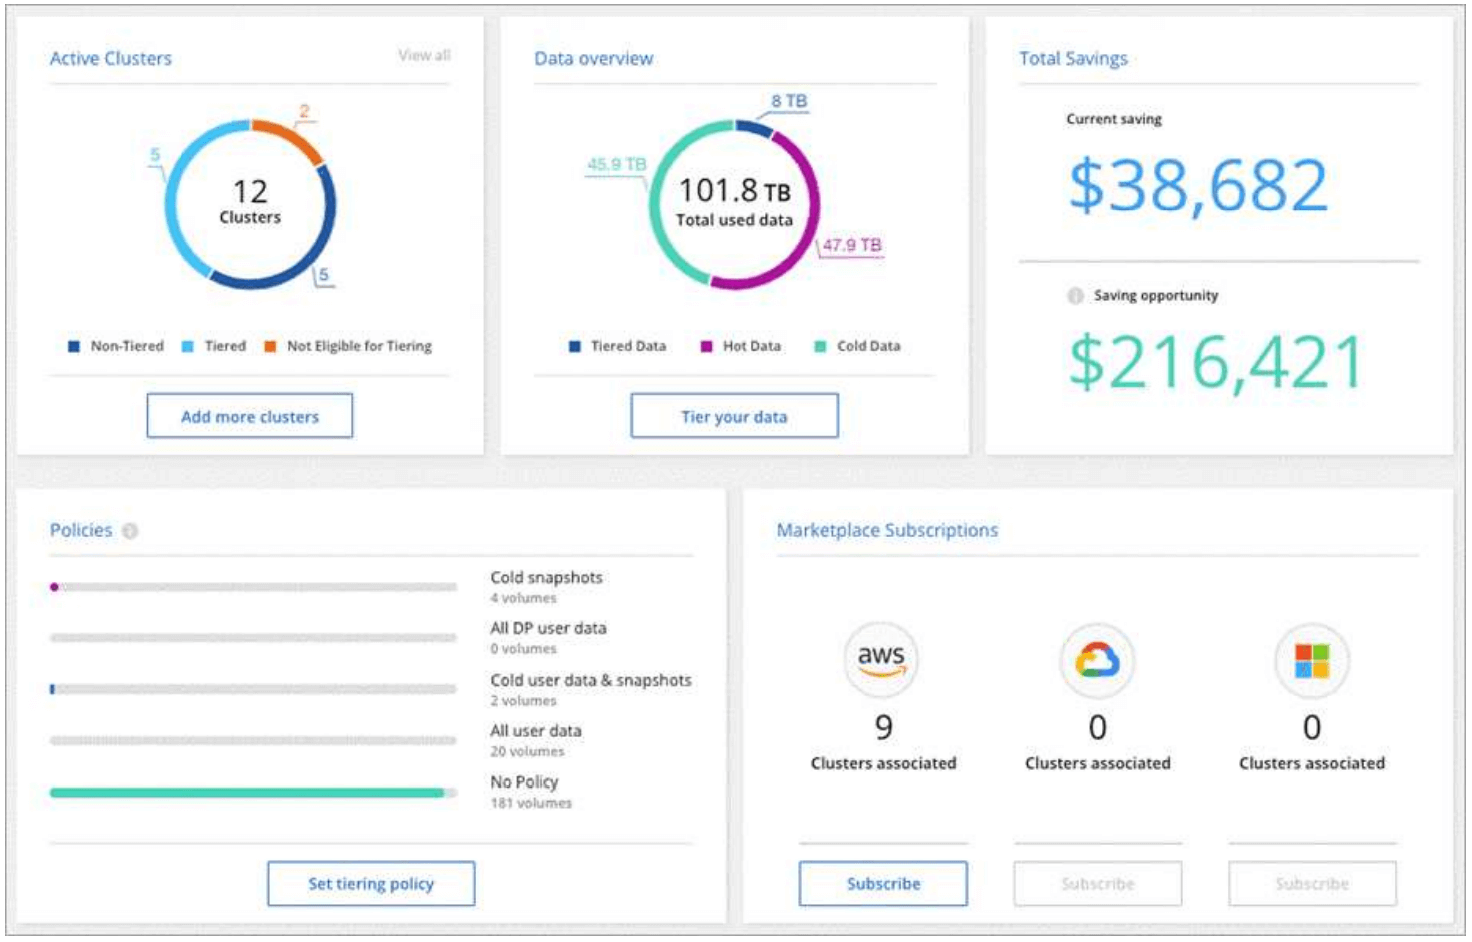Click Policies heading

pyautogui.click(x=81, y=530)
